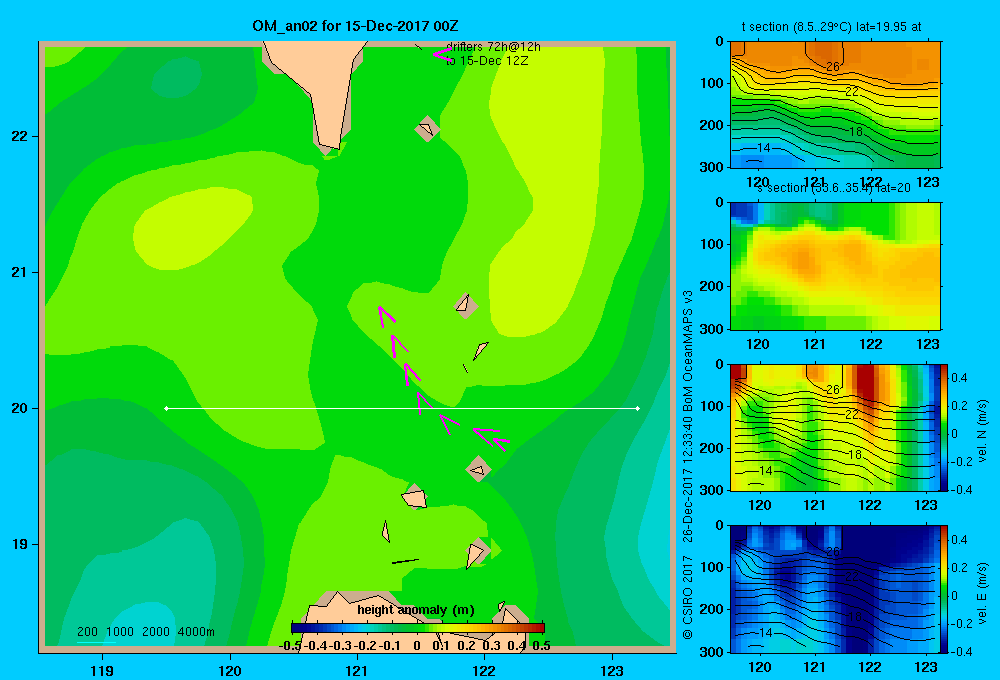Click the '-0.4' tick on vel. E colorbar
This screenshot has width=1000, height=680.
click(x=961, y=651)
